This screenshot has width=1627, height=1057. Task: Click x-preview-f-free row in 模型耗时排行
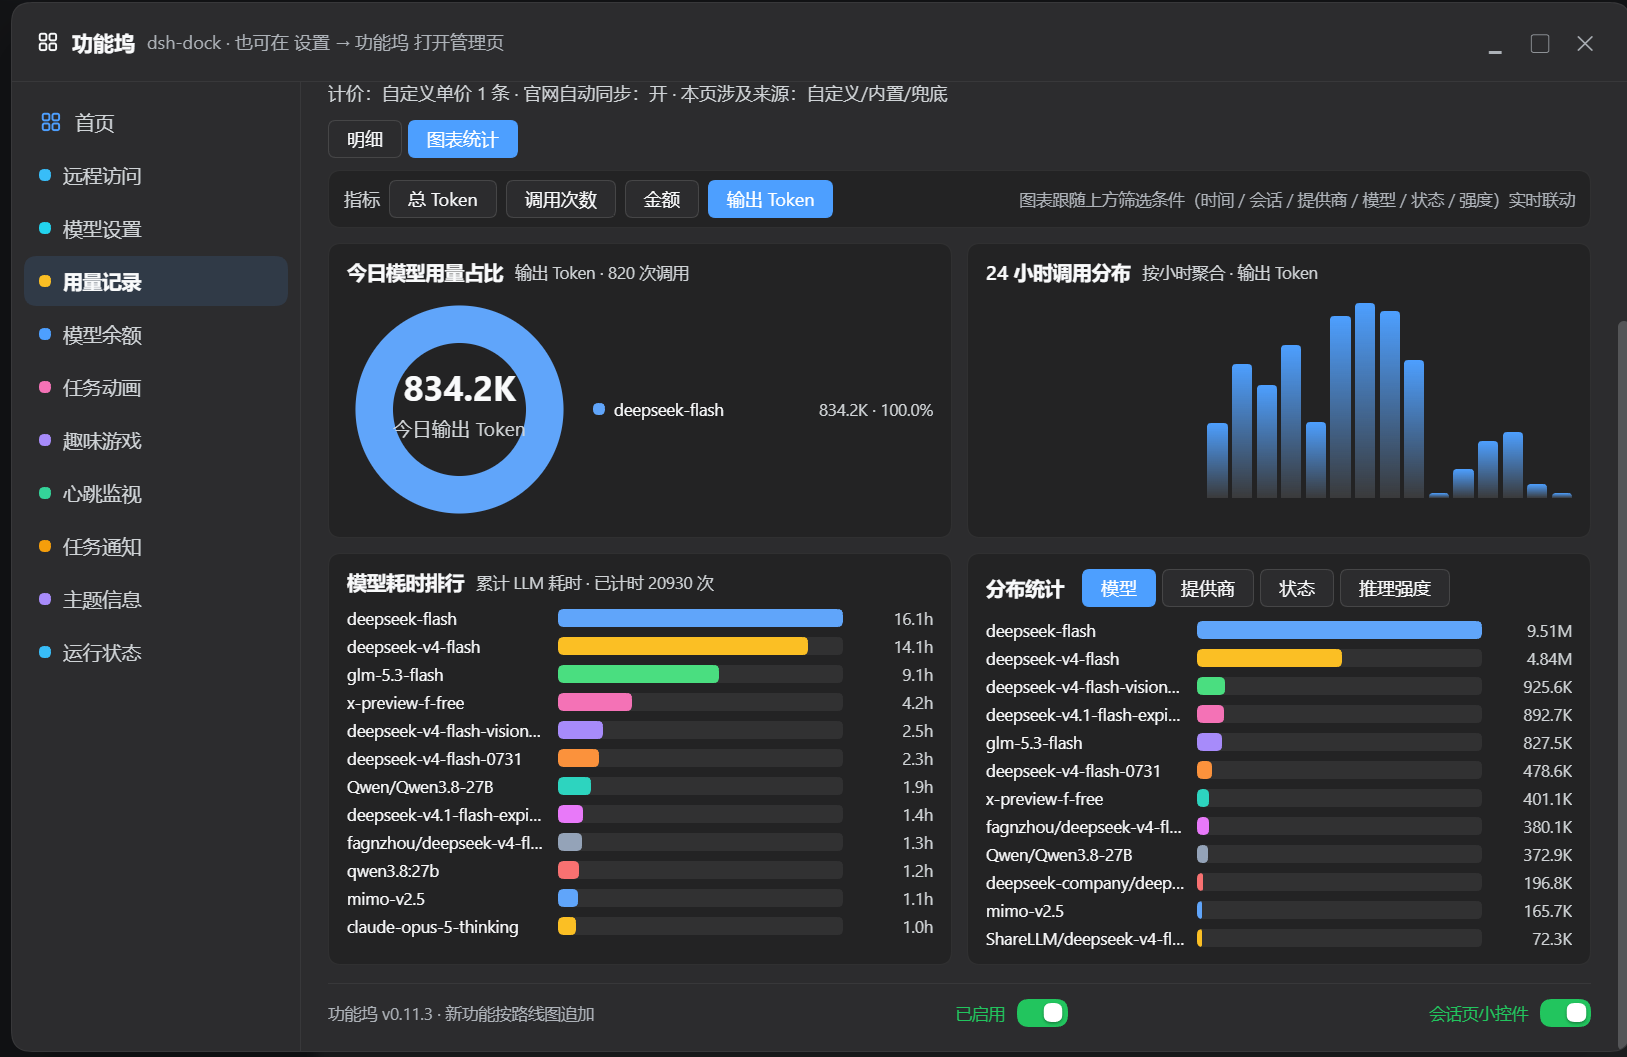[x=640, y=703]
